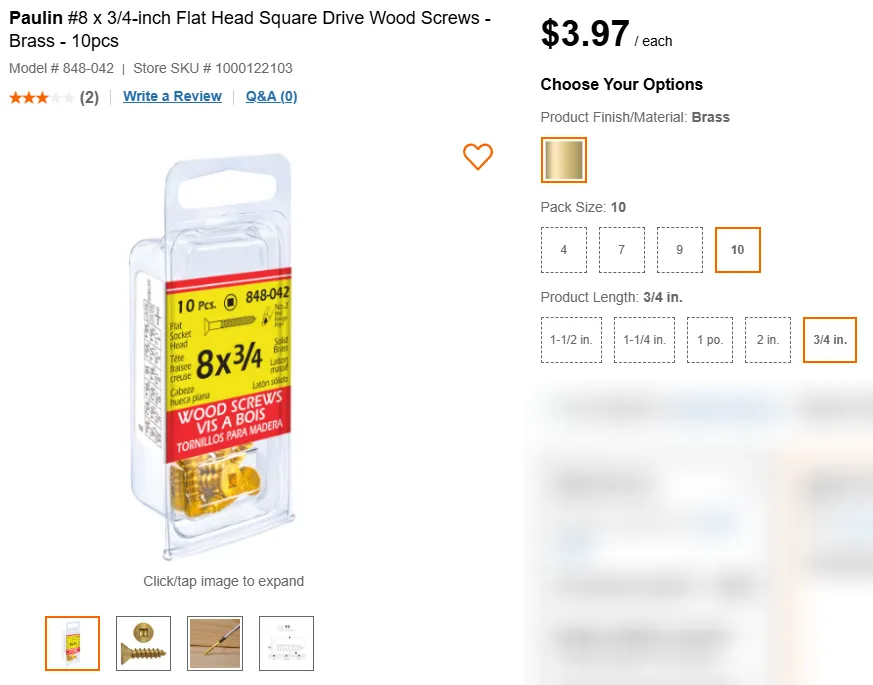The width and height of the screenshot is (873, 685).
Task: Open the dimensions diagram thumbnail
Action: coord(286,643)
